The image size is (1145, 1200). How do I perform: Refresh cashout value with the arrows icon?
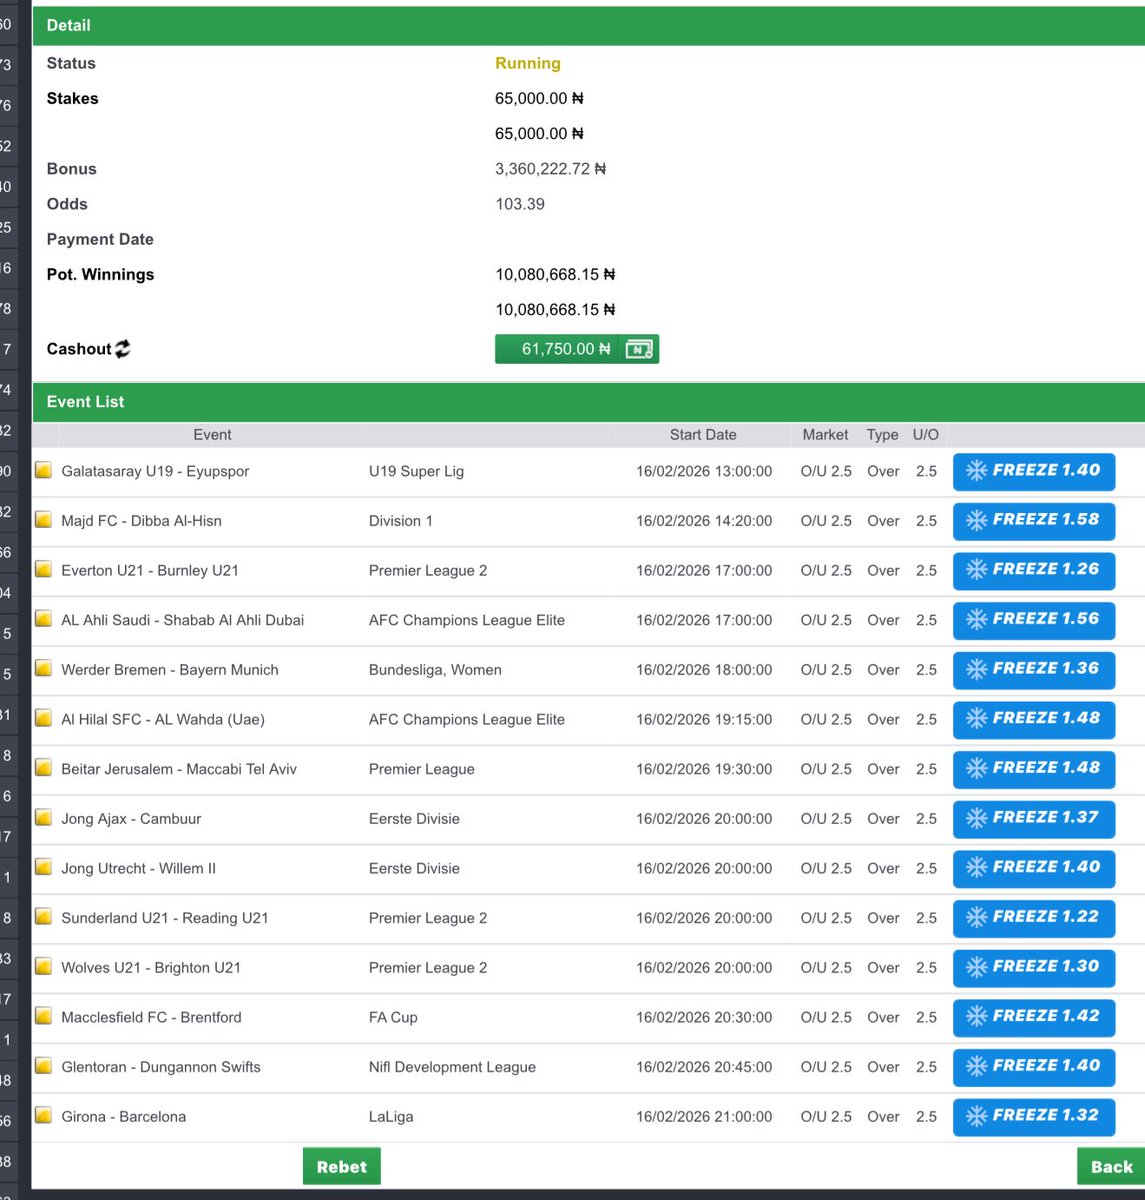122,349
